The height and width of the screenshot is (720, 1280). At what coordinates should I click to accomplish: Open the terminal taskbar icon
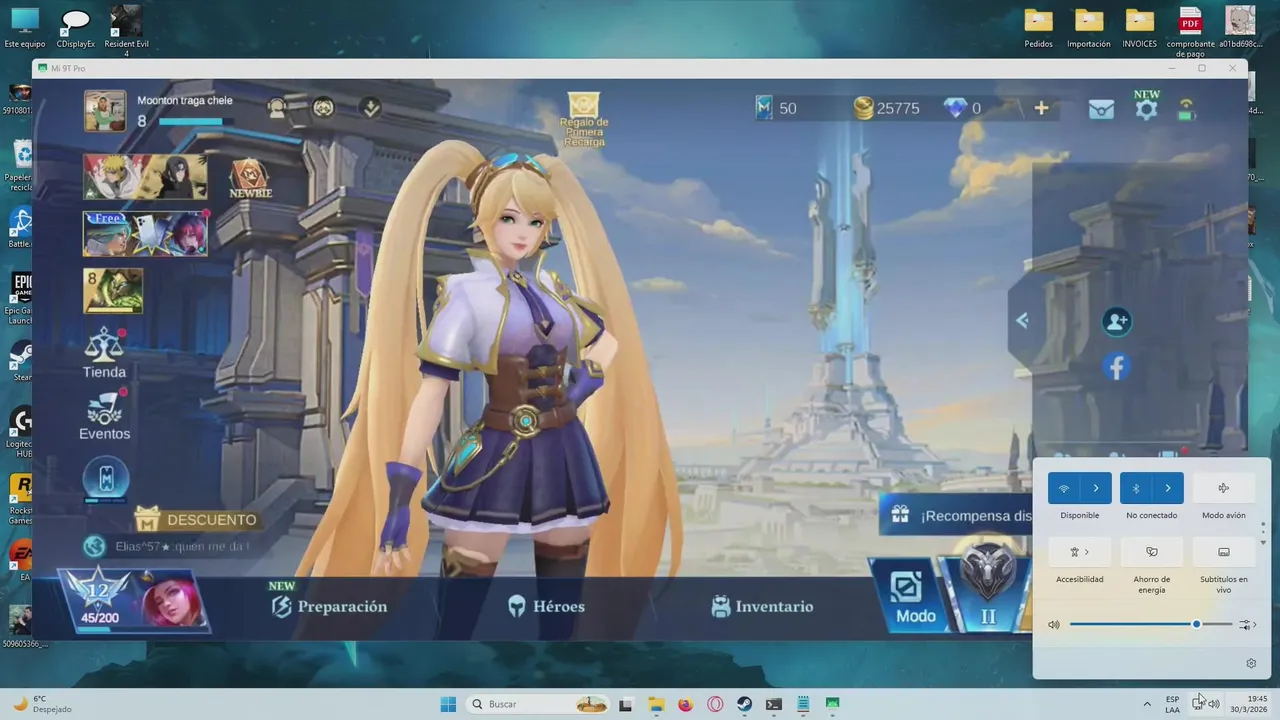click(774, 704)
